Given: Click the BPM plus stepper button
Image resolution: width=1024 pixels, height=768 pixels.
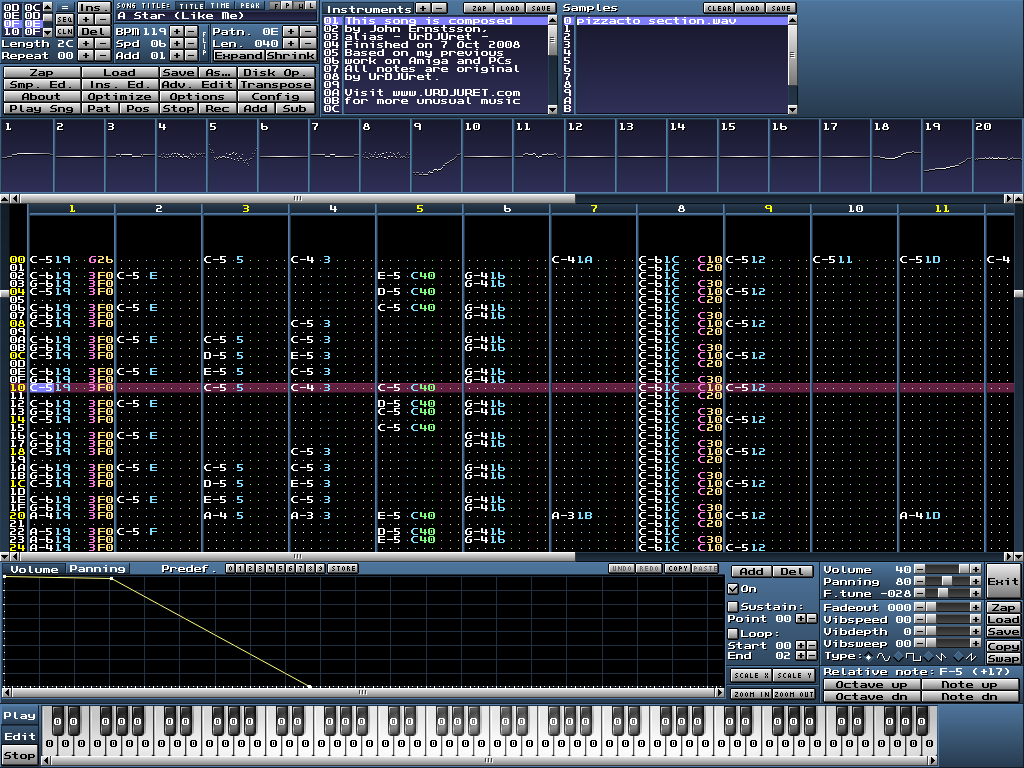Looking at the screenshot, I should click(176, 31).
